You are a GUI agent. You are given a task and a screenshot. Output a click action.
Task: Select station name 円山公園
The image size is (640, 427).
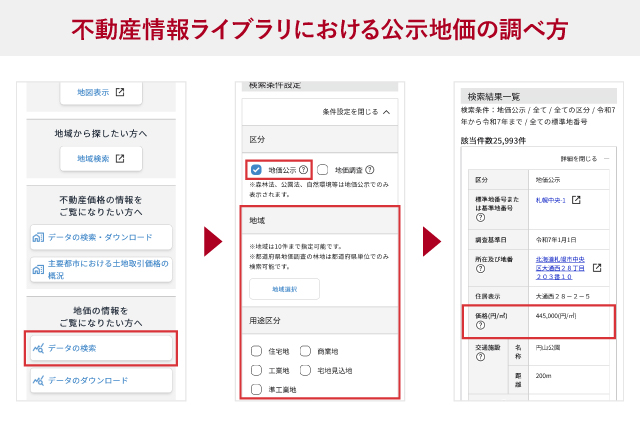coord(548,347)
